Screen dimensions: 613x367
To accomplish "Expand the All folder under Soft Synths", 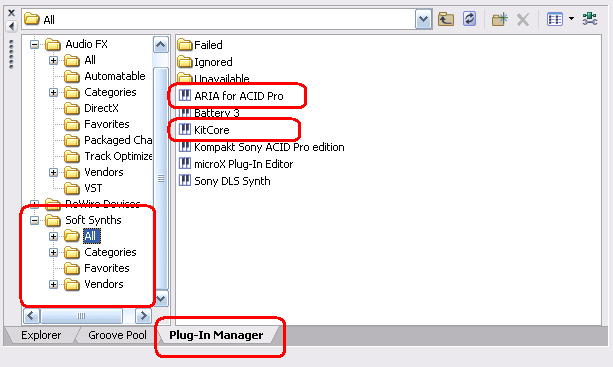I will click(x=53, y=236).
